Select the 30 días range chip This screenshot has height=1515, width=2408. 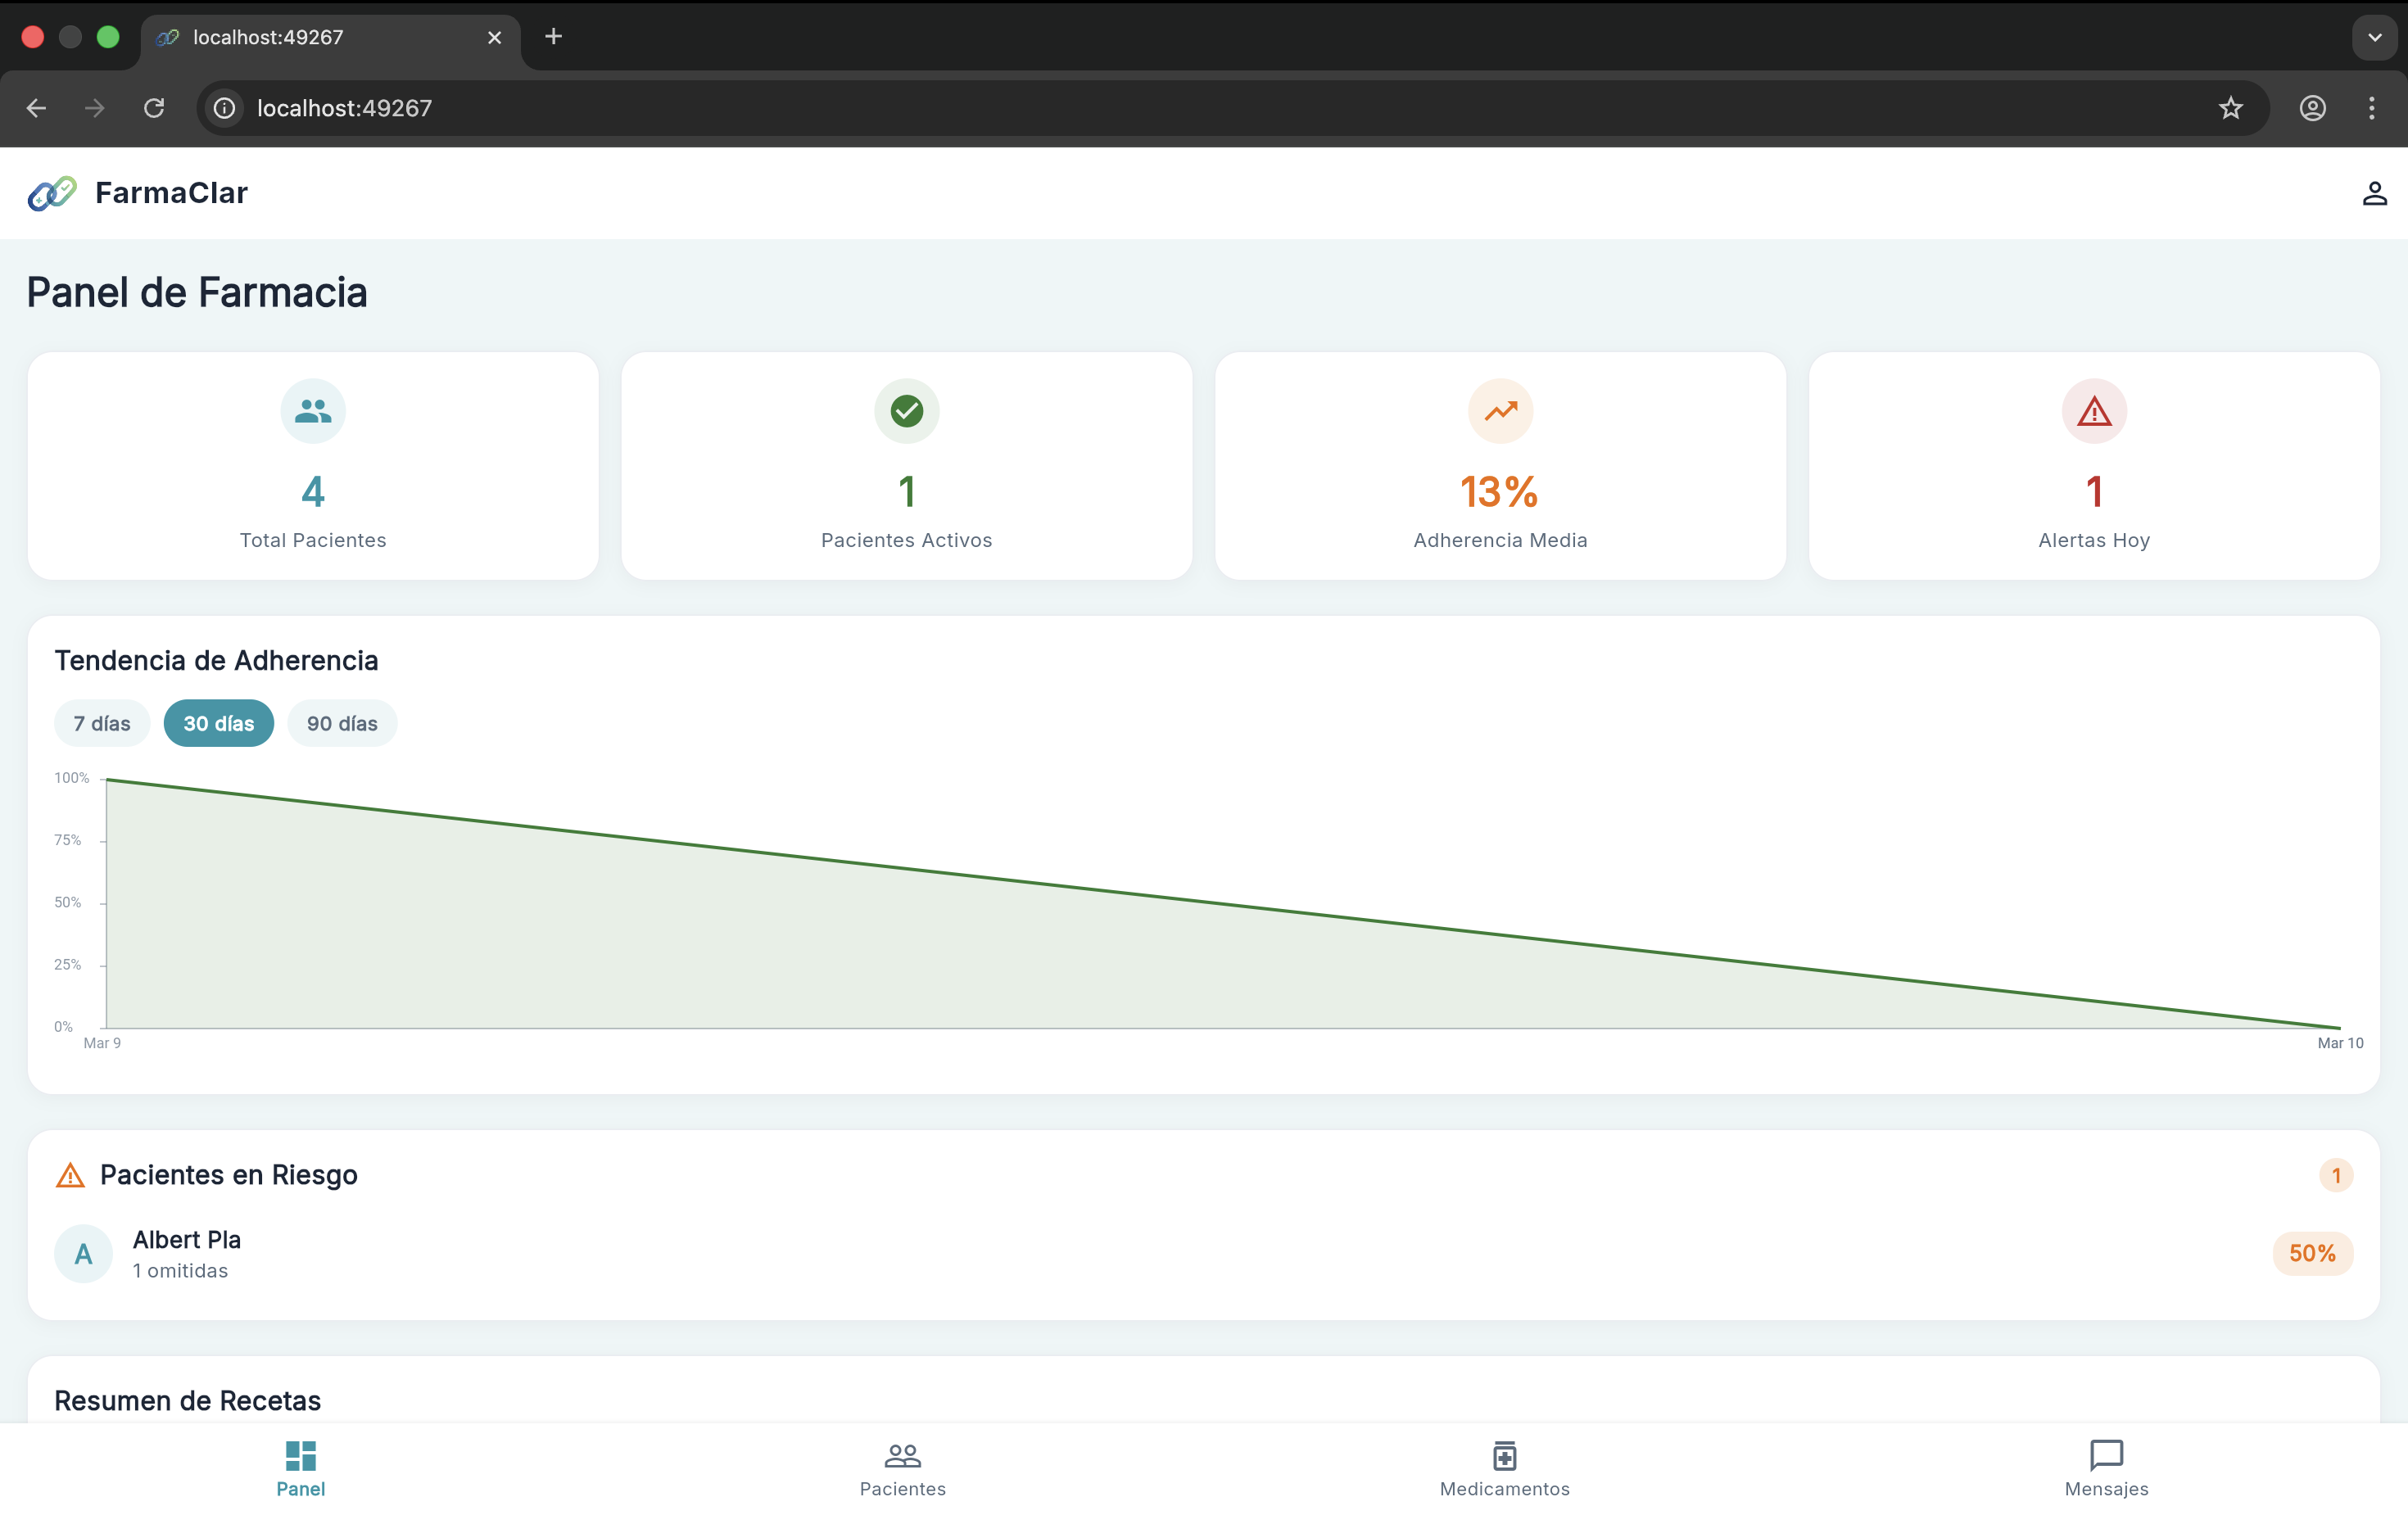(x=219, y=723)
